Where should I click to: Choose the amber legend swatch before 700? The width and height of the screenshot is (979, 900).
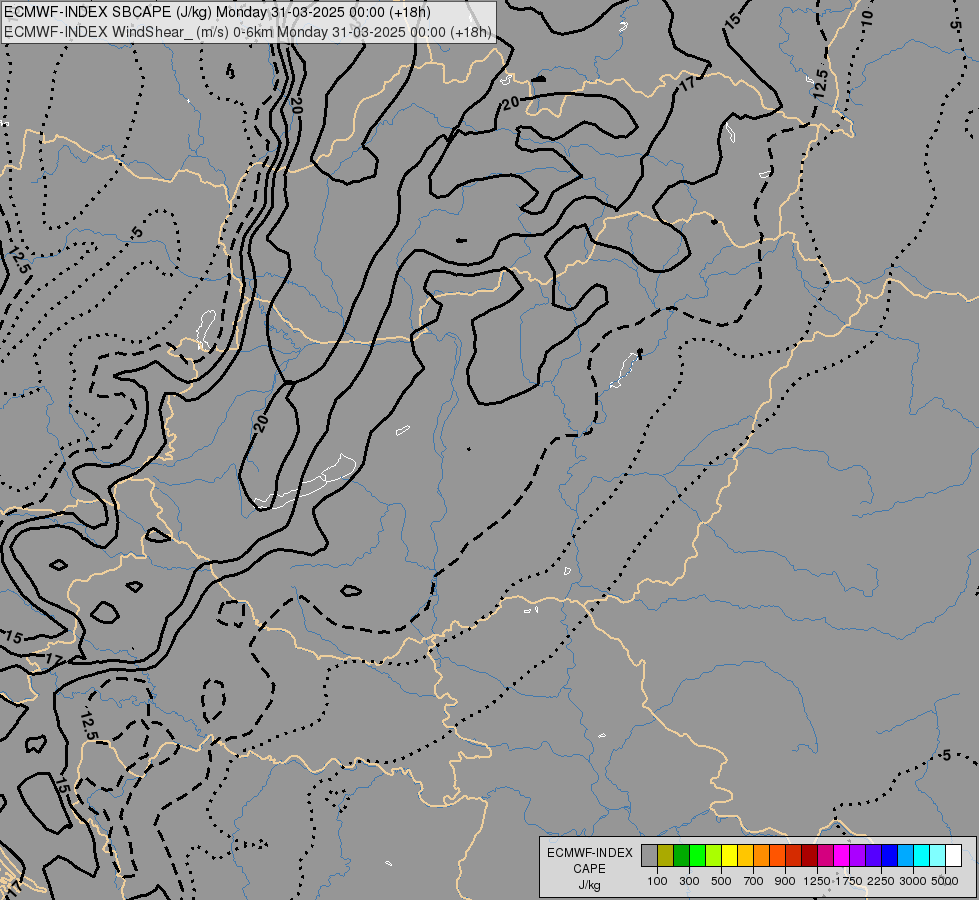(745, 855)
